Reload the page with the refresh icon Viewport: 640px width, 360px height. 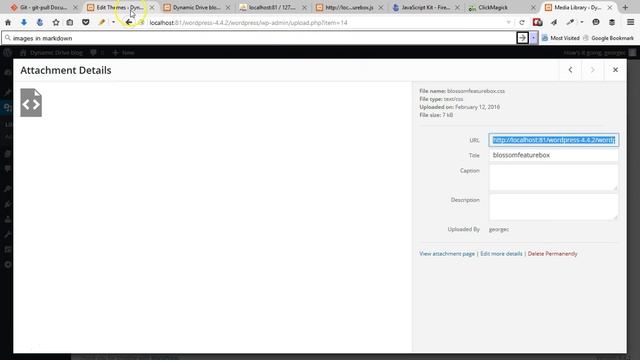coord(522,22)
